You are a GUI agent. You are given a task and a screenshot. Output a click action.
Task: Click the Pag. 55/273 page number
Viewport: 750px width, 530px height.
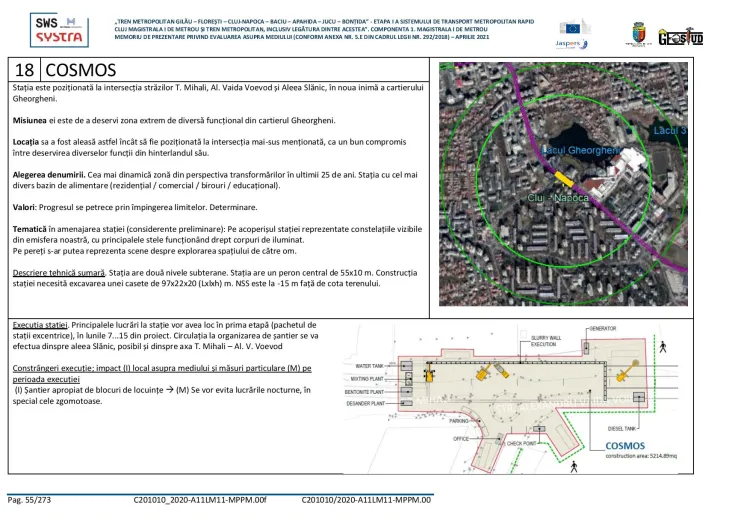(x=34, y=498)
